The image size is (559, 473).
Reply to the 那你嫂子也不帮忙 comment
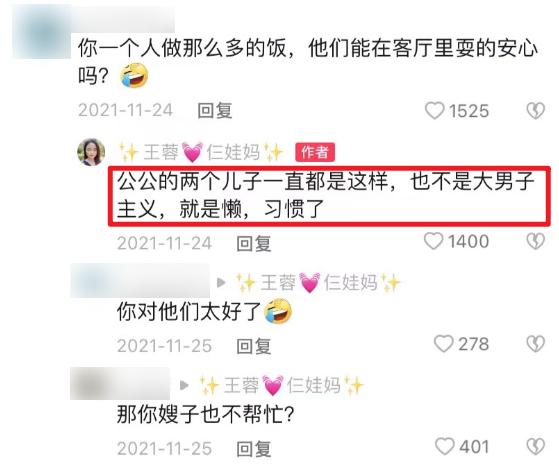[254, 449]
